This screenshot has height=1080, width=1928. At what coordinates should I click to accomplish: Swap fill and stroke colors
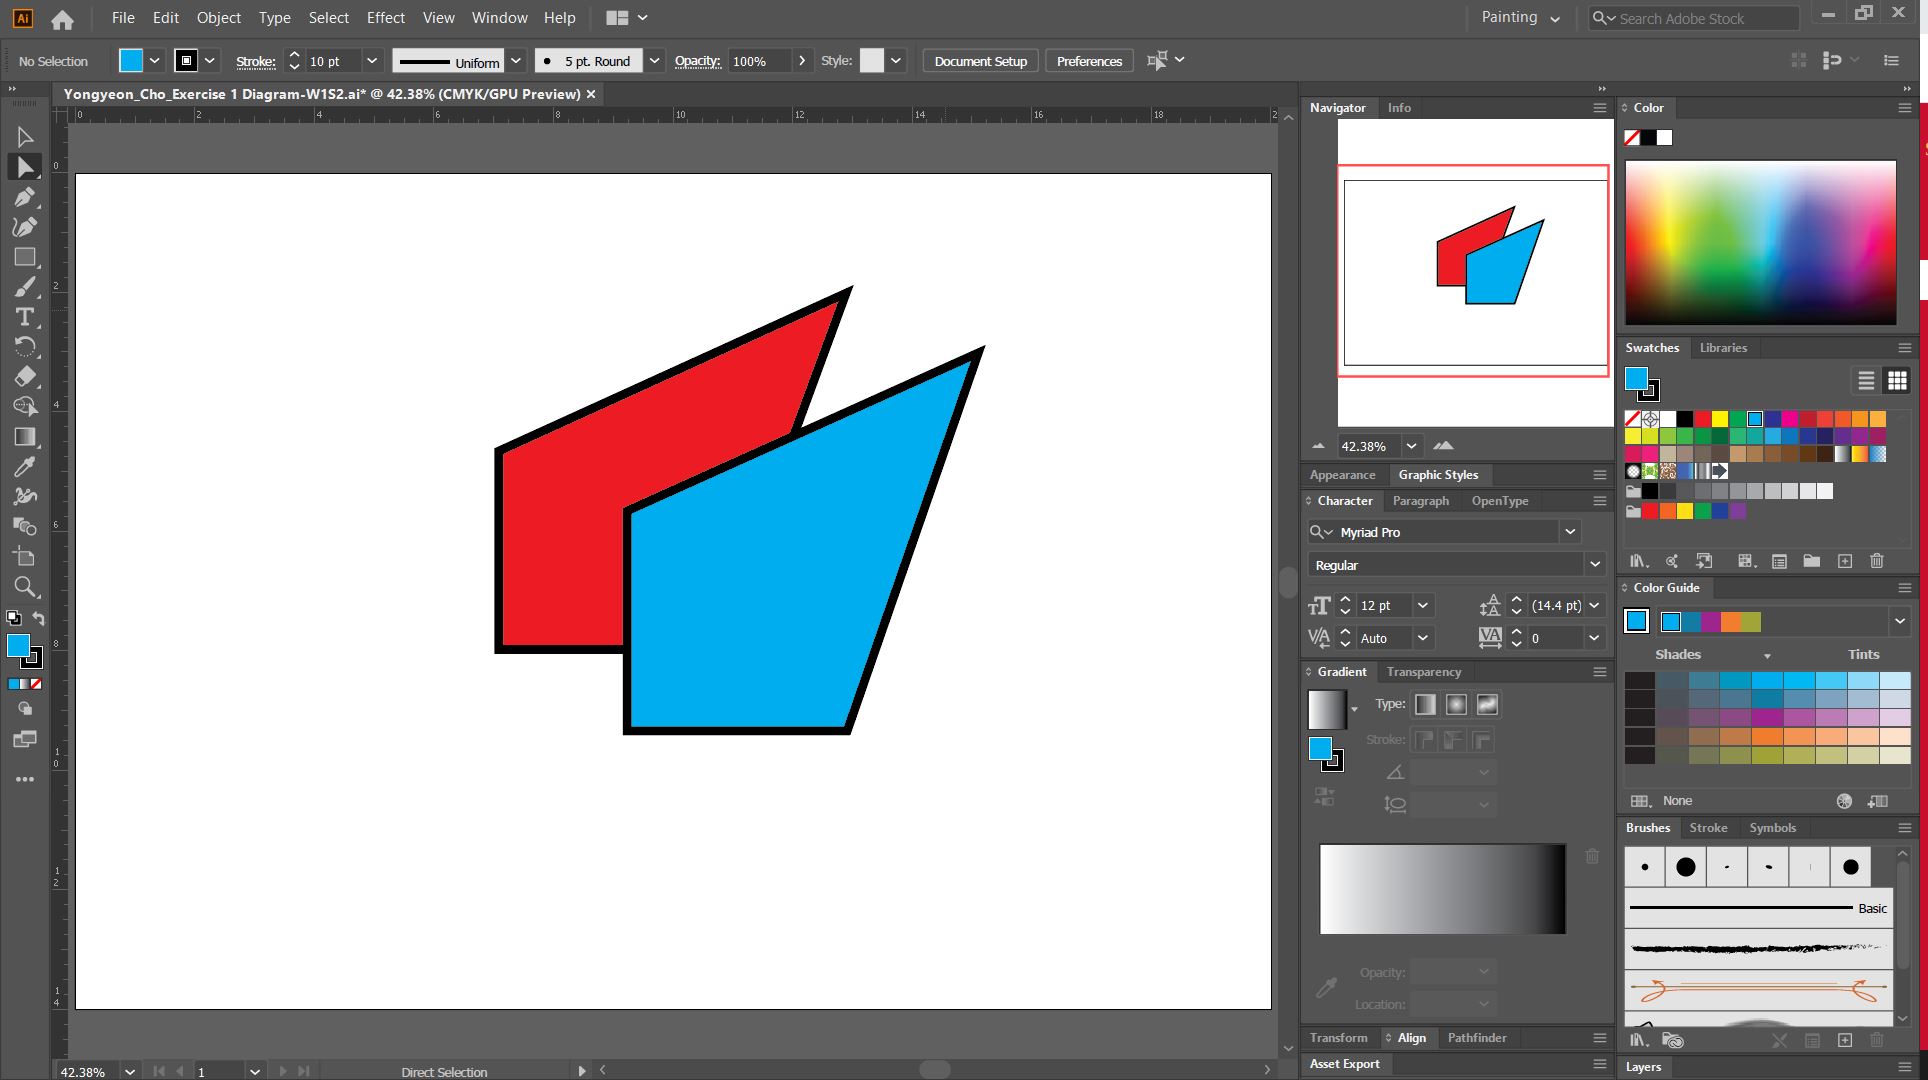(38, 619)
